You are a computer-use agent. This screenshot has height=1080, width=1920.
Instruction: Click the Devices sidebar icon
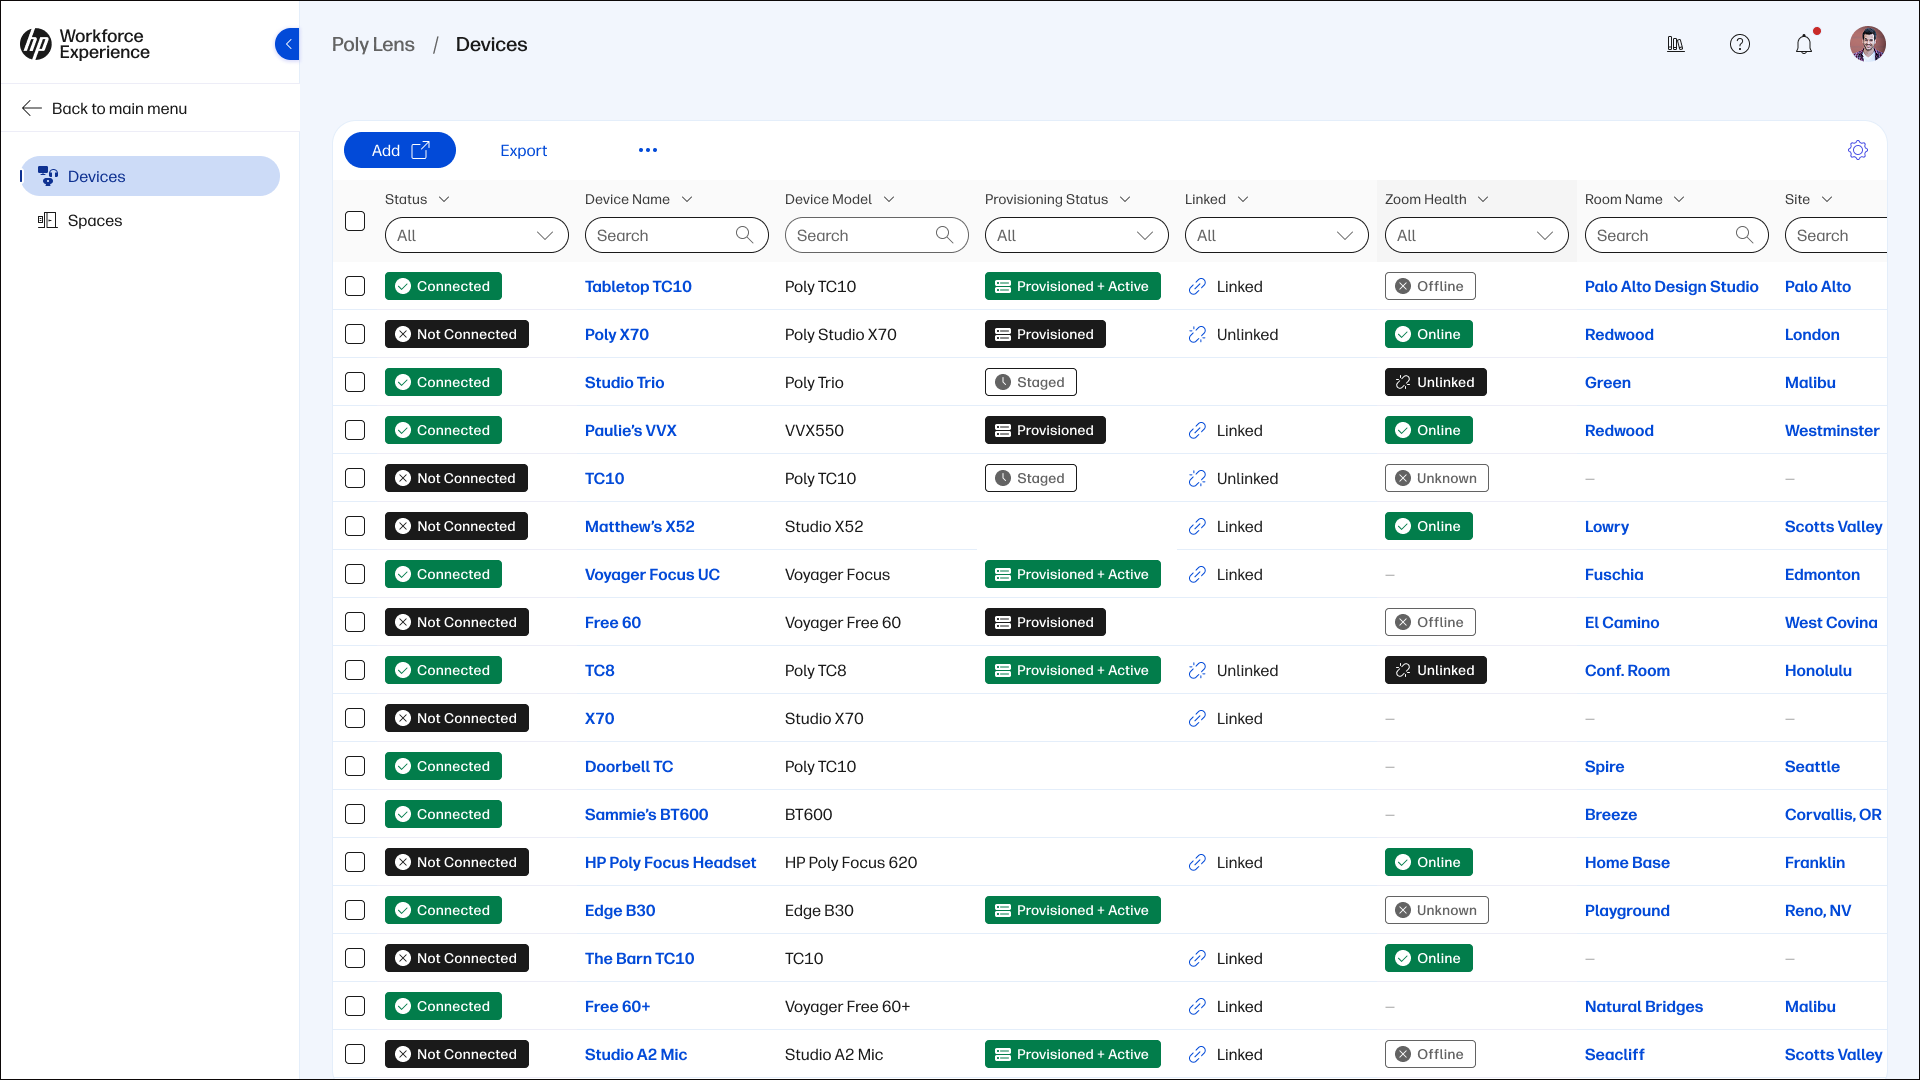[47, 176]
